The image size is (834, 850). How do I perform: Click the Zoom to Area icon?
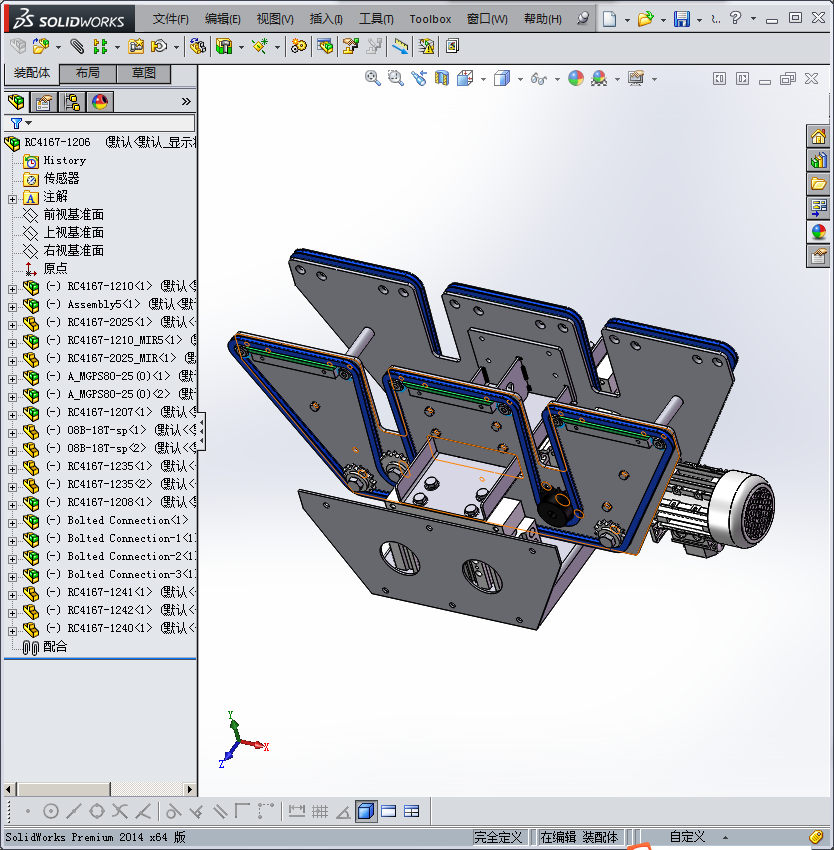click(396, 79)
